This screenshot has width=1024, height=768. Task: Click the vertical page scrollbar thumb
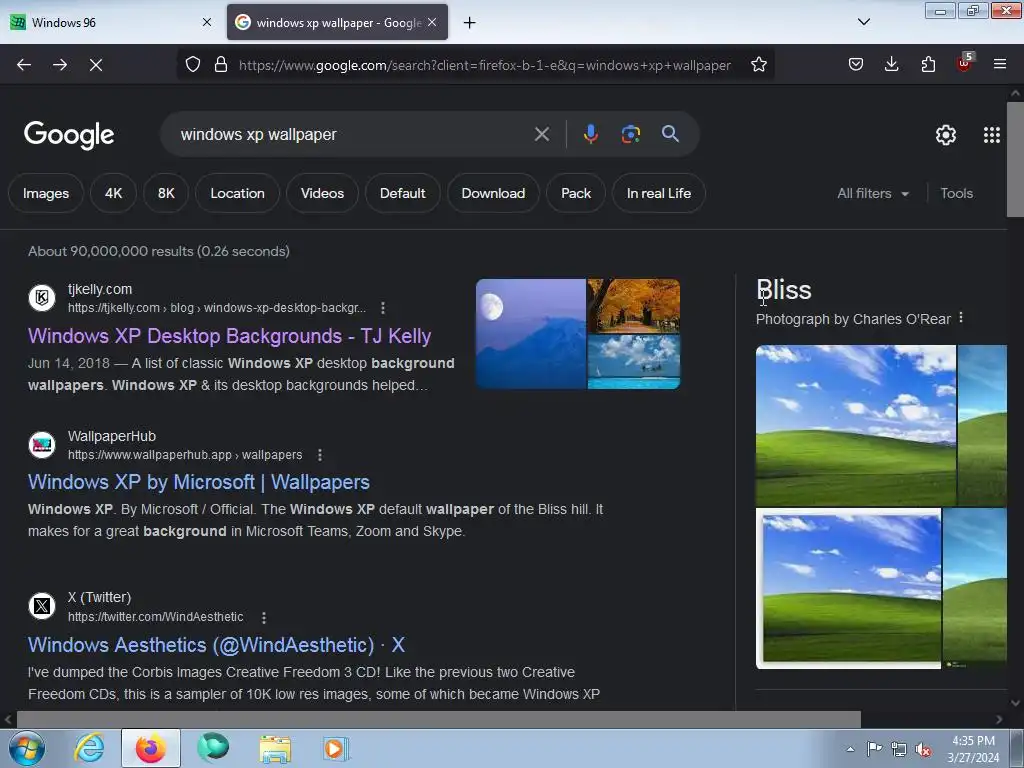coord(1015,159)
